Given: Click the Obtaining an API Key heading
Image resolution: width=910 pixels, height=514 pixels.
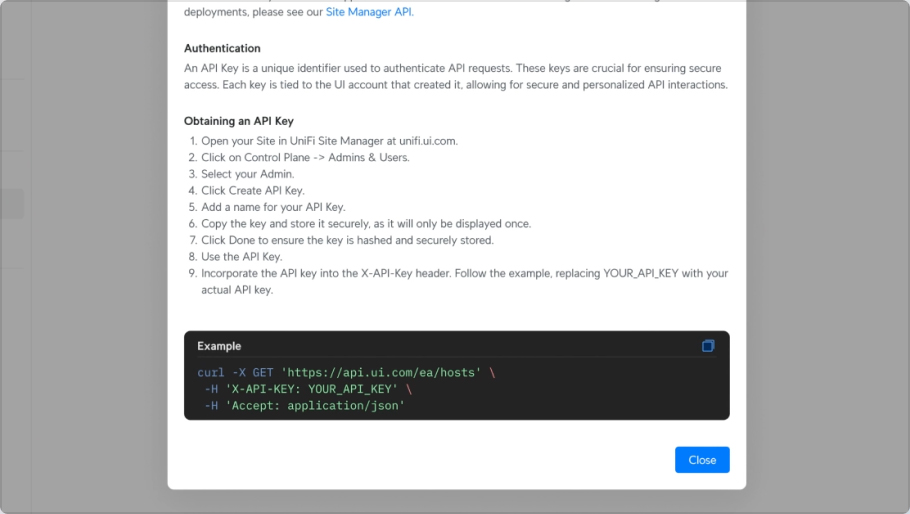Looking at the screenshot, I should click(x=239, y=121).
